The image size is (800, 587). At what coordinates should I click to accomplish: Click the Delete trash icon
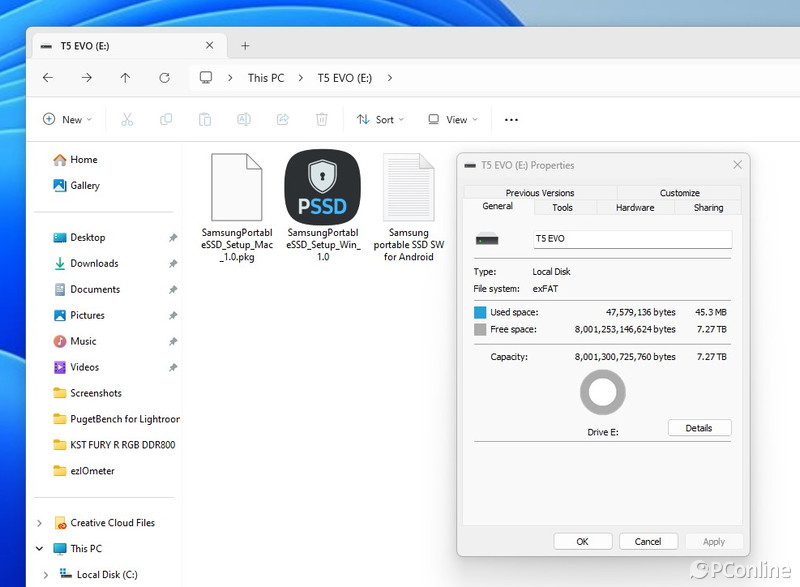[x=321, y=119]
